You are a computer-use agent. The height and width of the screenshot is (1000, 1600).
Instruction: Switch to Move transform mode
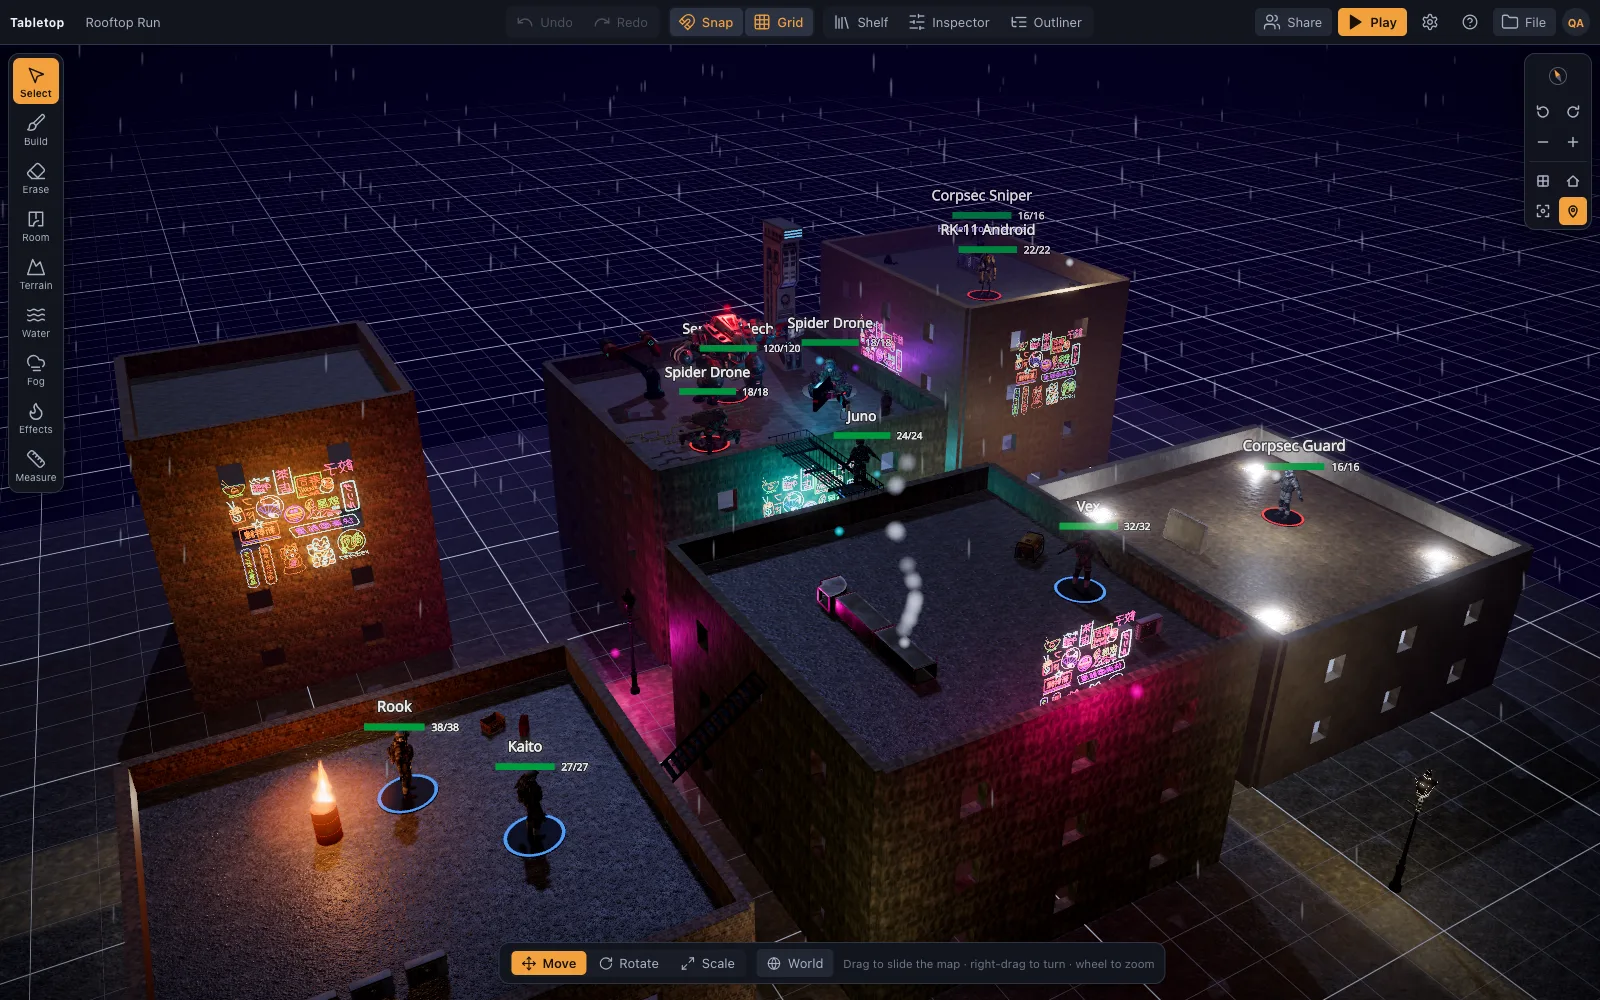point(549,964)
